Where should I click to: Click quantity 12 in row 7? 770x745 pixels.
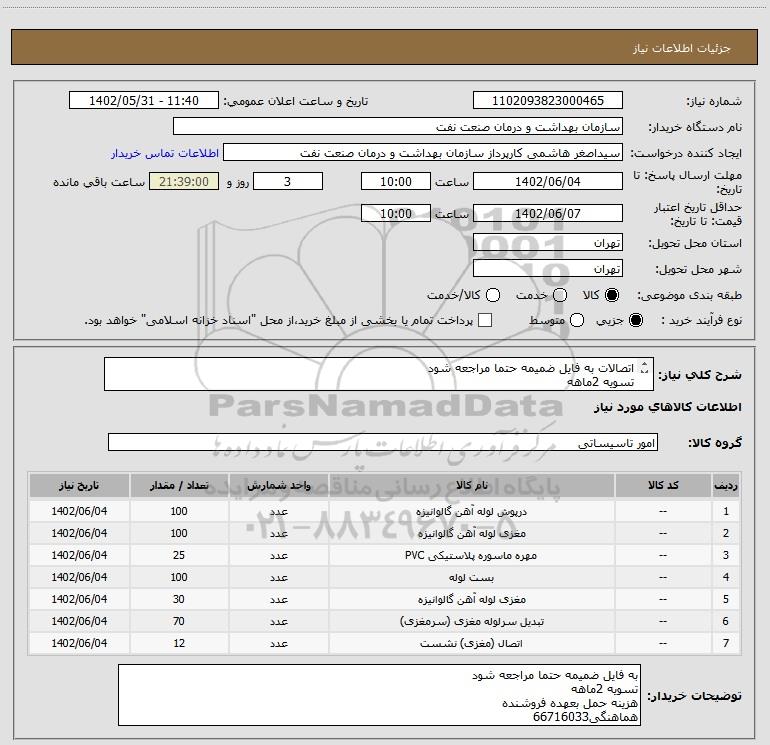(179, 643)
